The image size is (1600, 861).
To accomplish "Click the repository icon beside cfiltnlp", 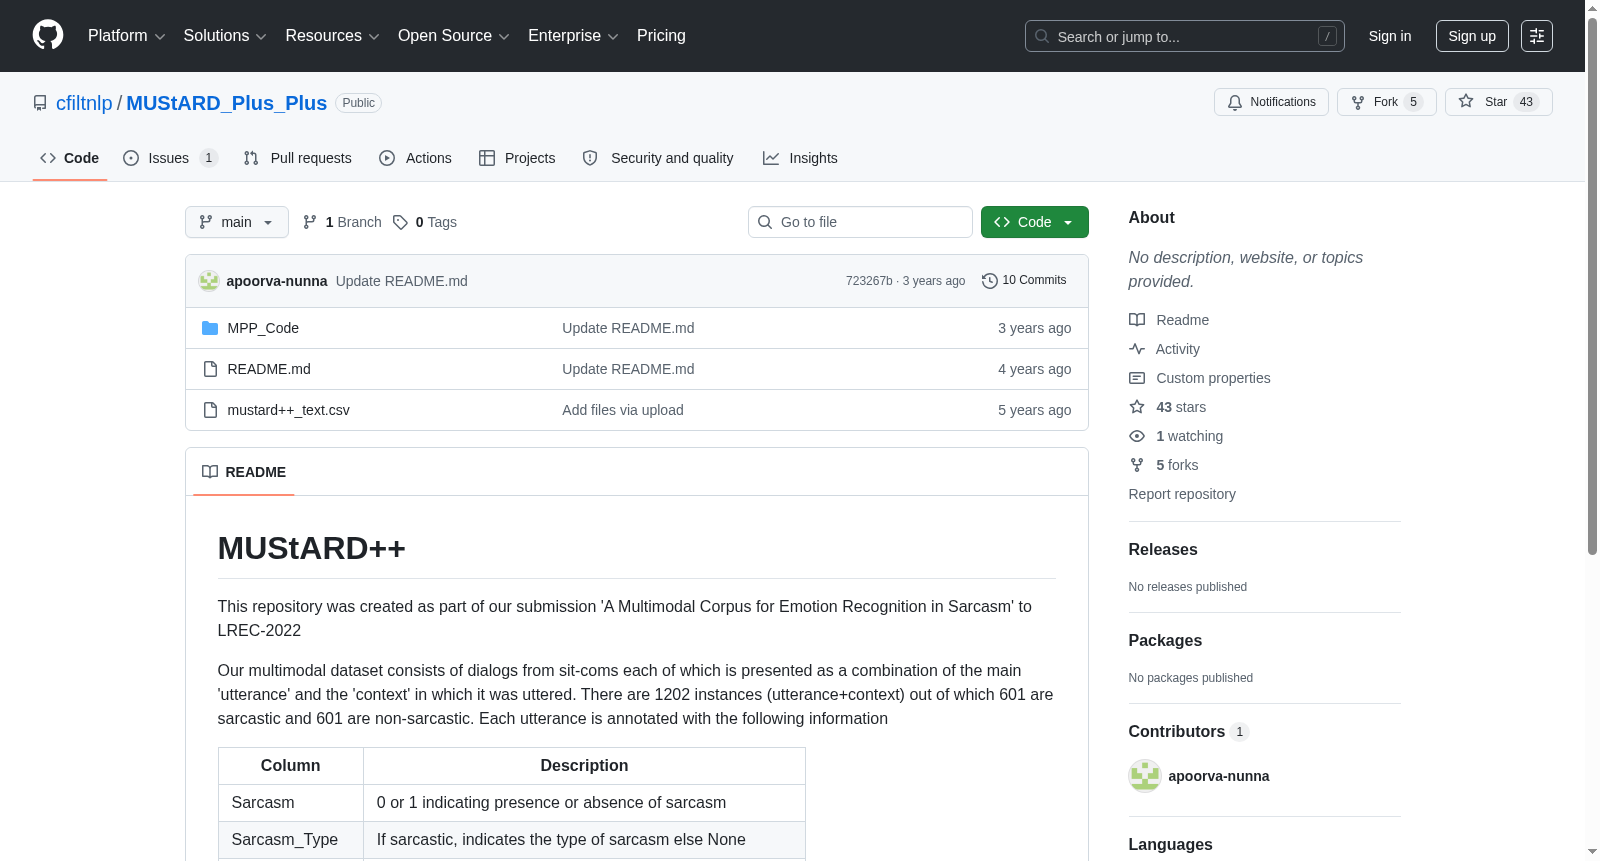I will 40,103.
